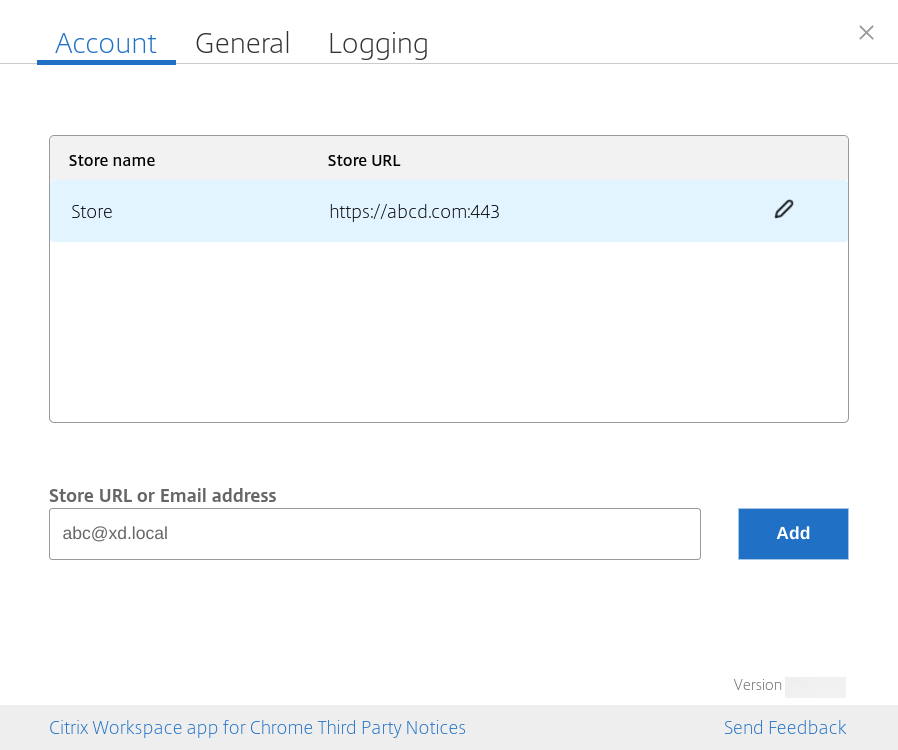Viewport: 898px width, 750px height.
Task: Click the blank version number box
Action: point(815,687)
